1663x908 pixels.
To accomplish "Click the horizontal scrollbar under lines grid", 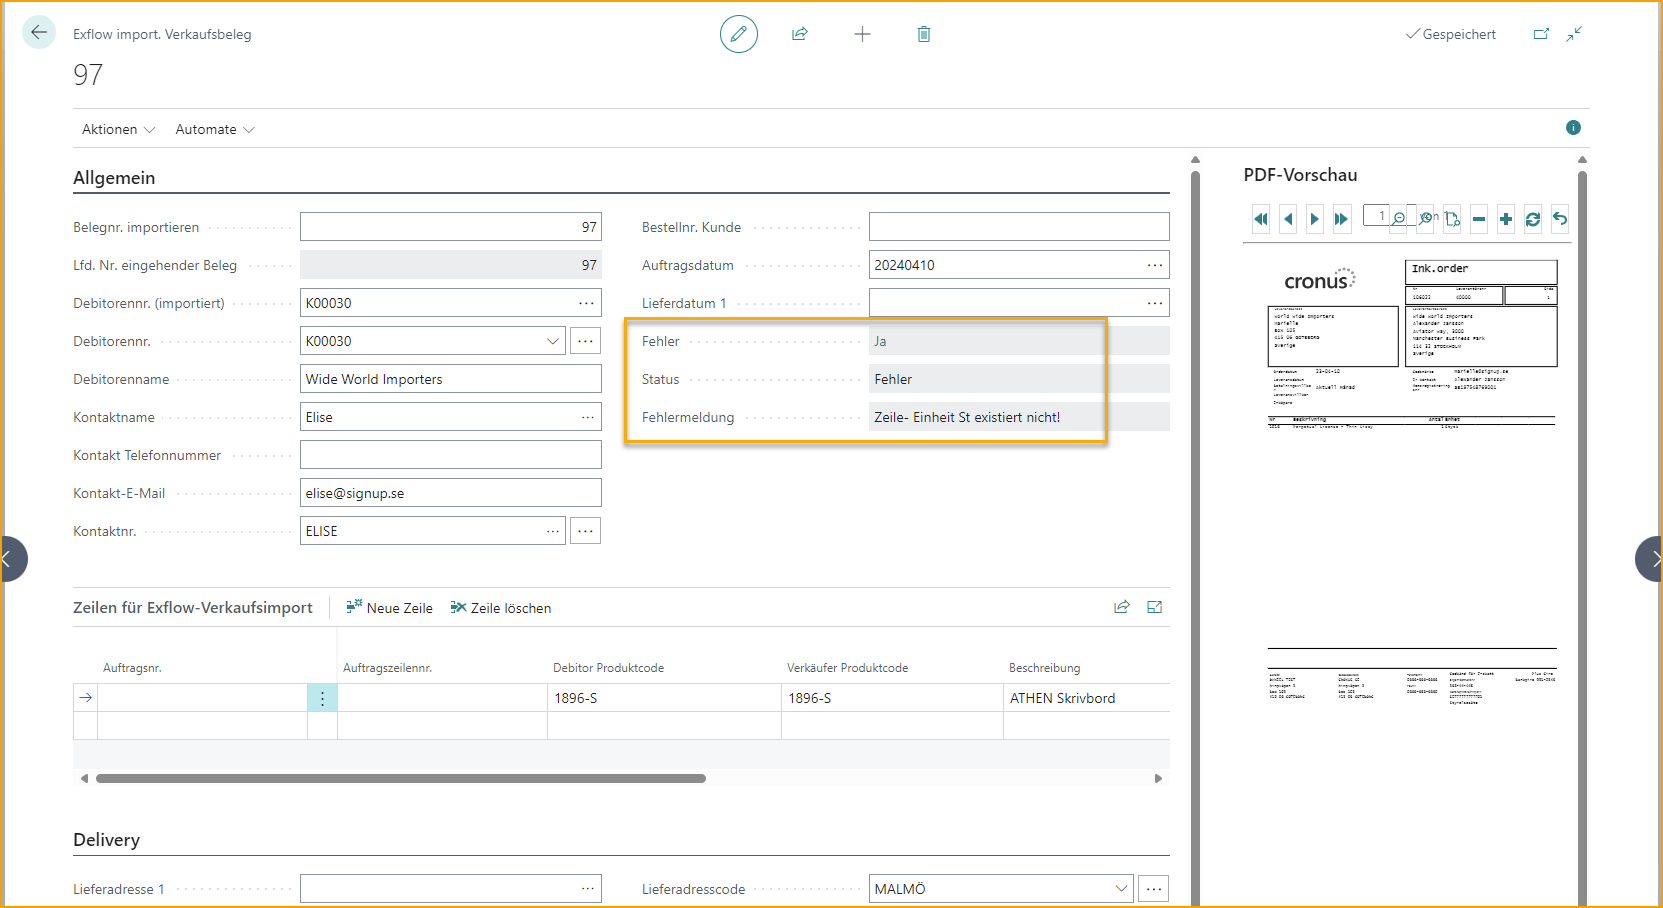I will click(400, 778).
